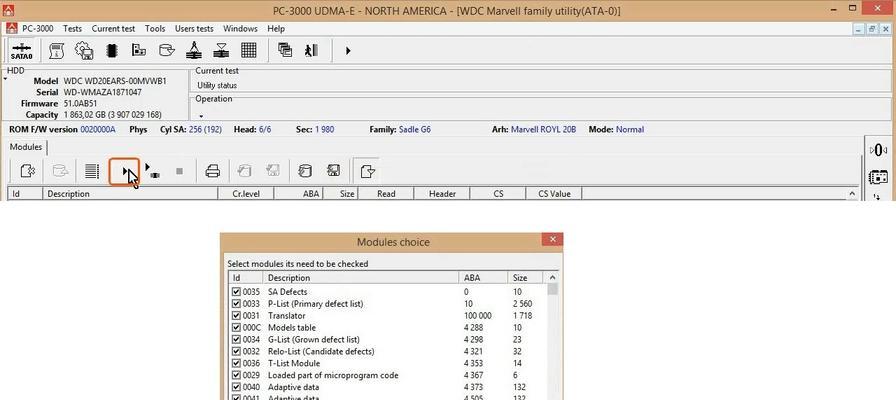Toggle the 0032 Relo-List checkbox
This screenshot has height=400, width=896.
click(x=237, y=351)
